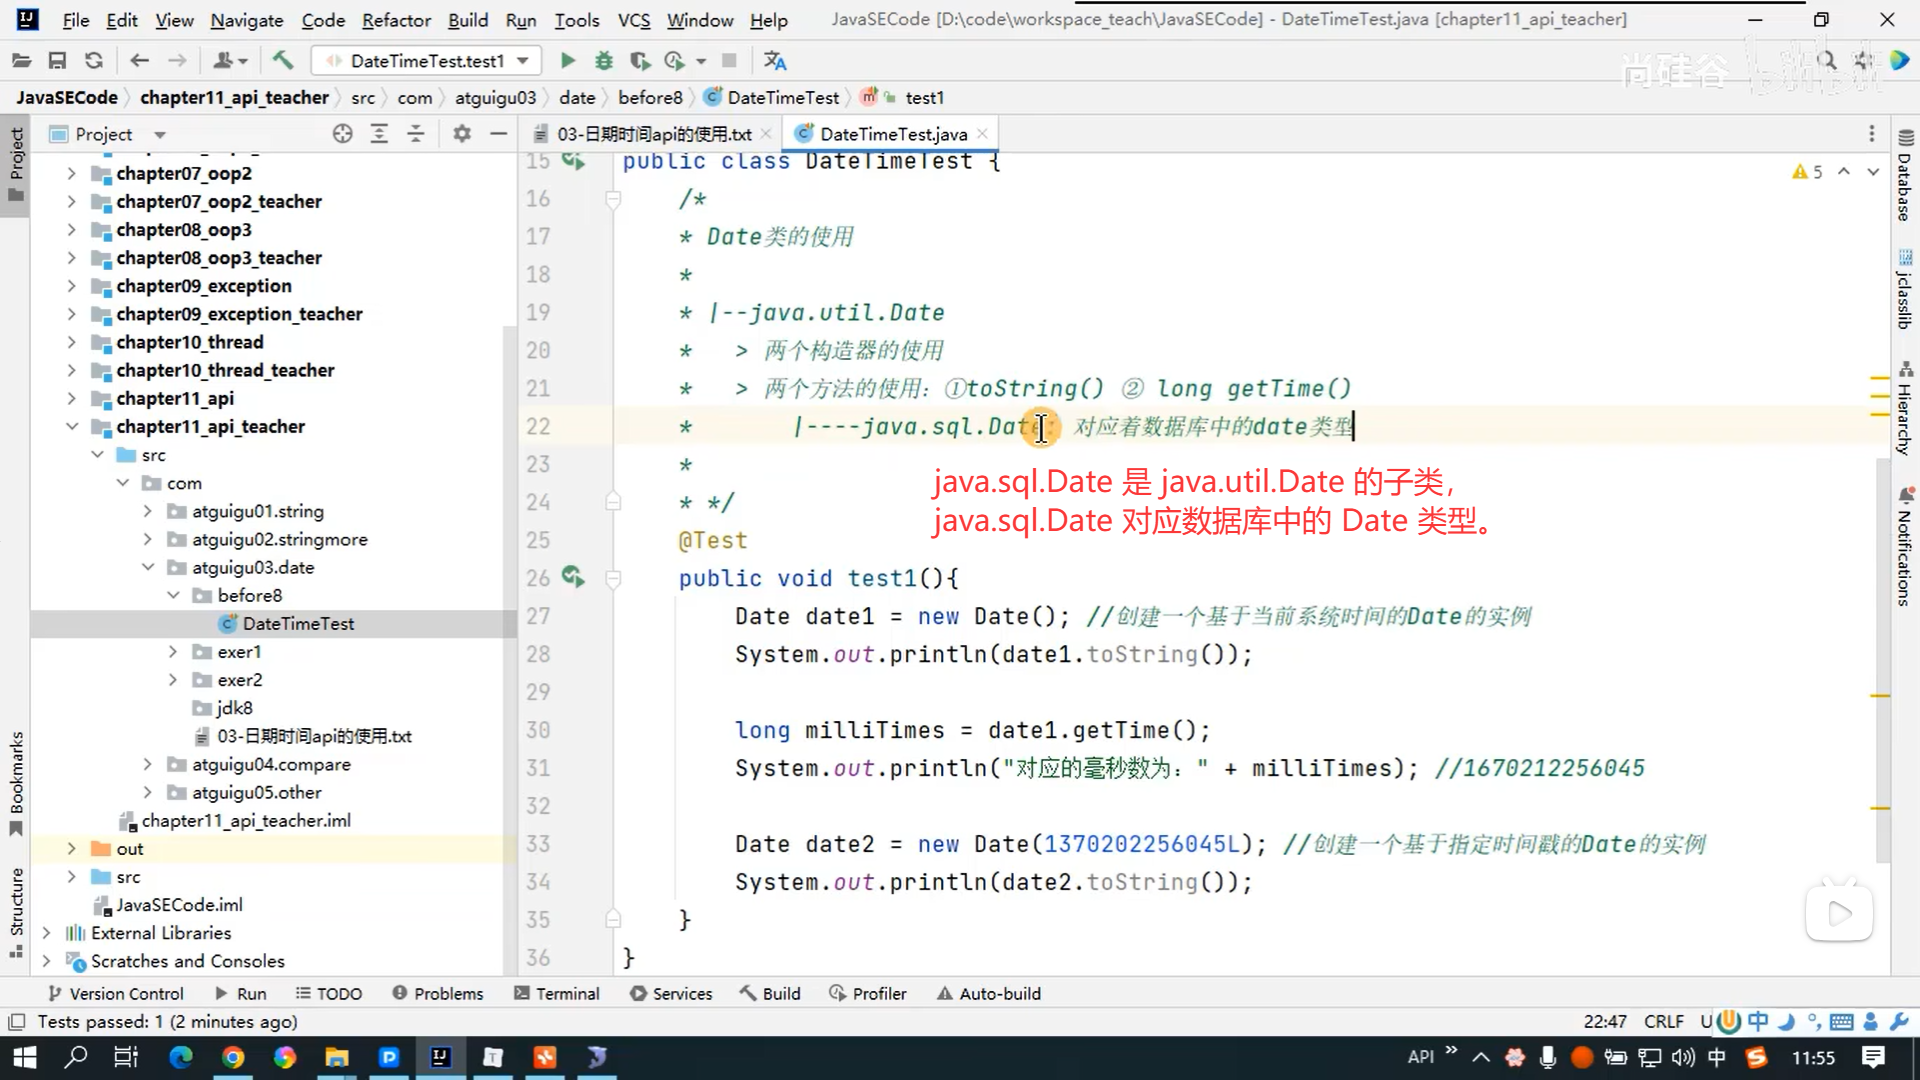Open the Terminal tool window
Viewport: 1920px width, 1080px height.
[557, 993]
